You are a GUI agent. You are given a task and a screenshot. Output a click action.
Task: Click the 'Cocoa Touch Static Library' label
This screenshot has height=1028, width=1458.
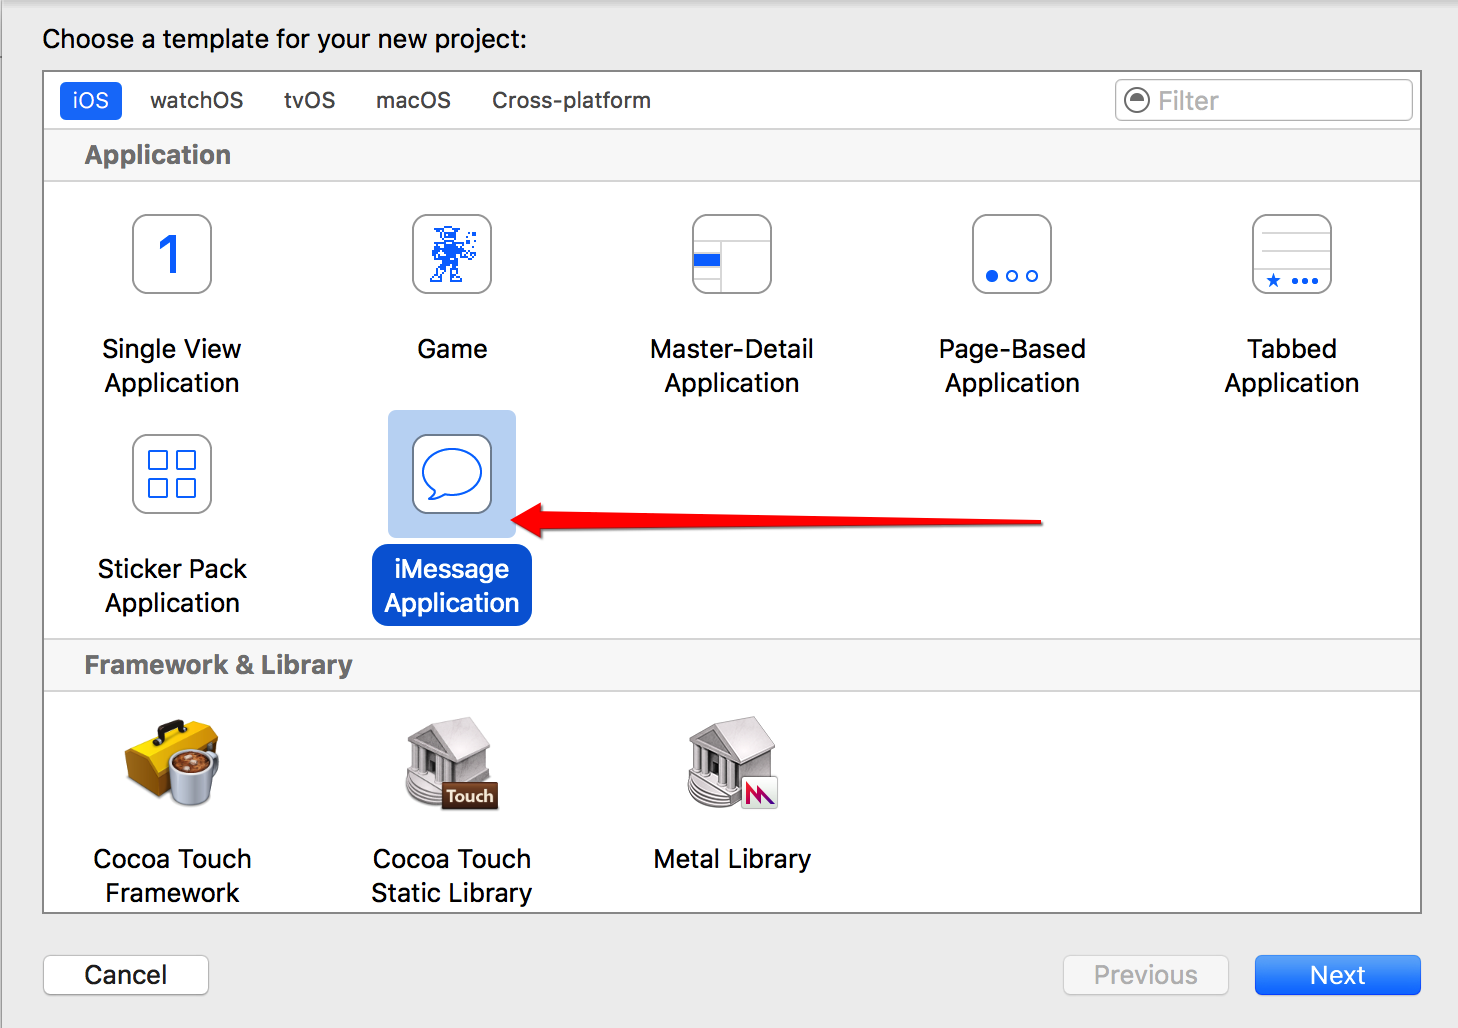[x=452, y=876]
